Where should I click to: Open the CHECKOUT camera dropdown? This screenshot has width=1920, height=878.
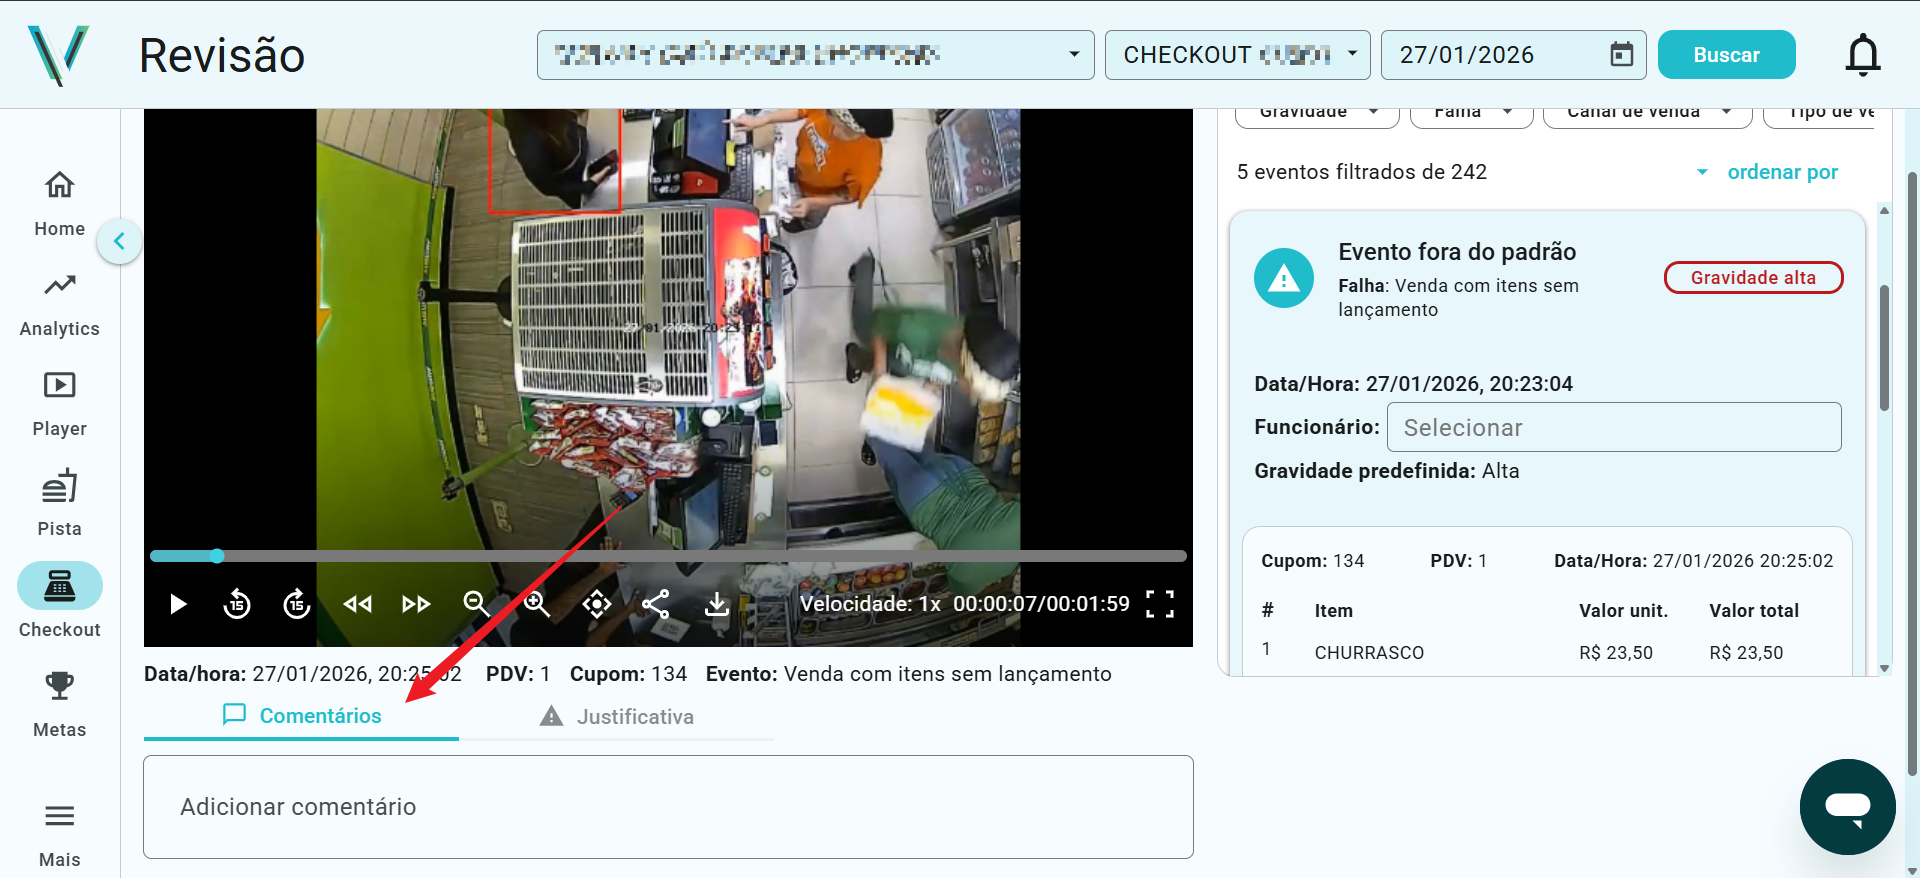tap(1237, 55)
